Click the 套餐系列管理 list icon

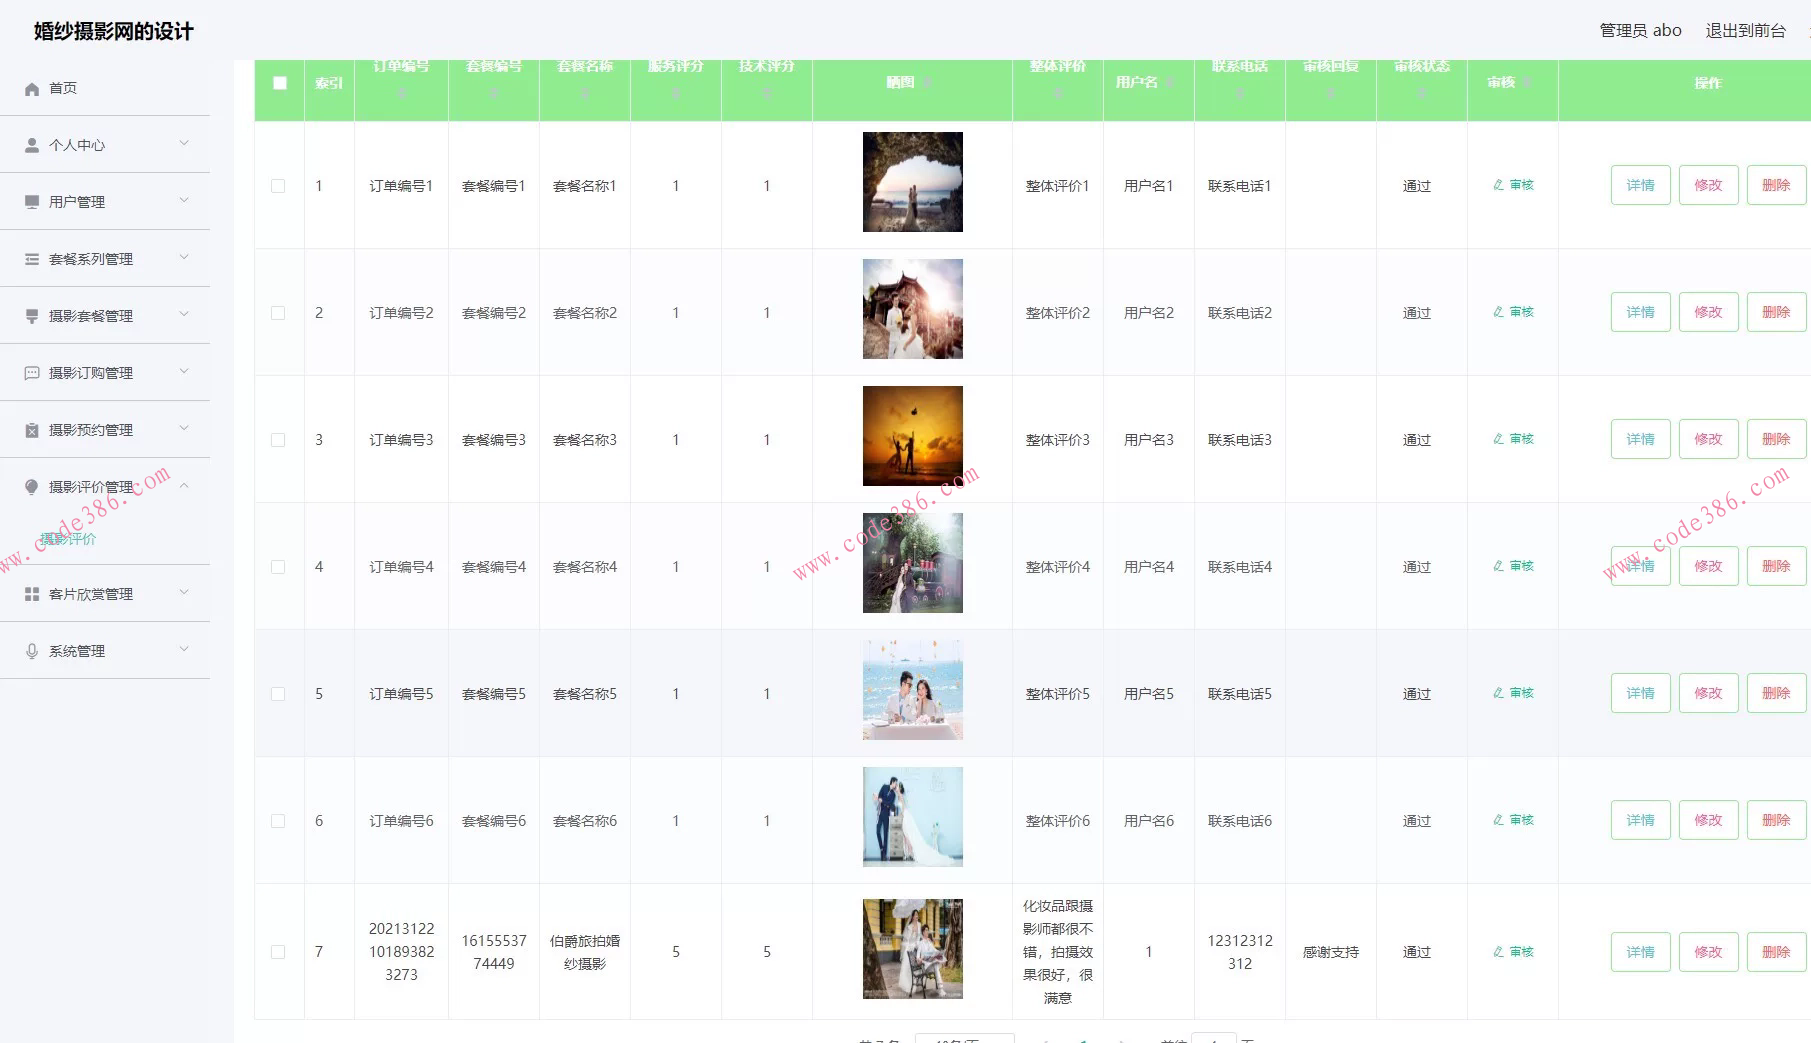[32, 259]
